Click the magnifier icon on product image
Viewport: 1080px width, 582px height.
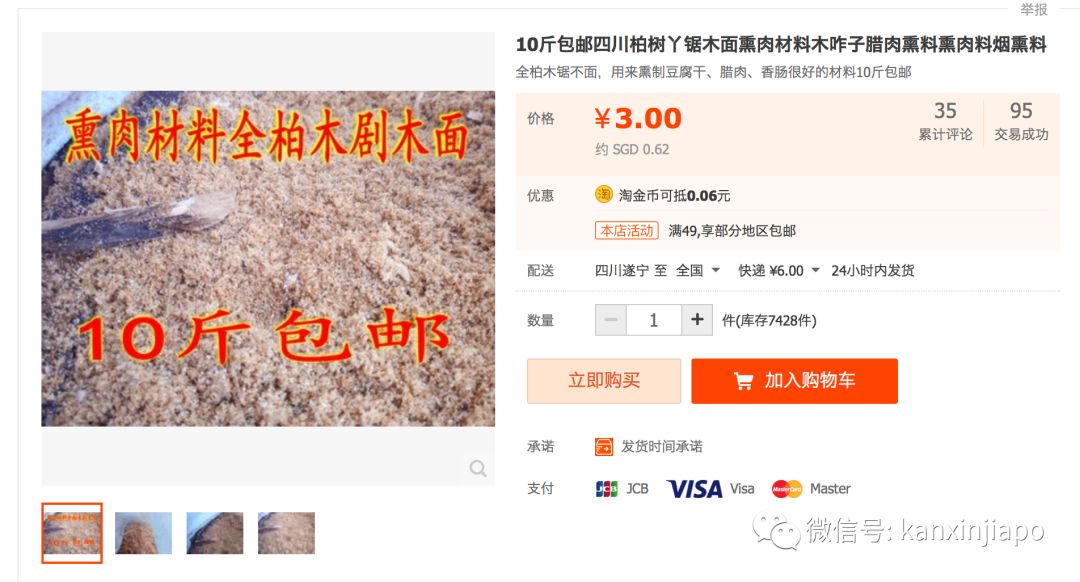pos(478,468)
